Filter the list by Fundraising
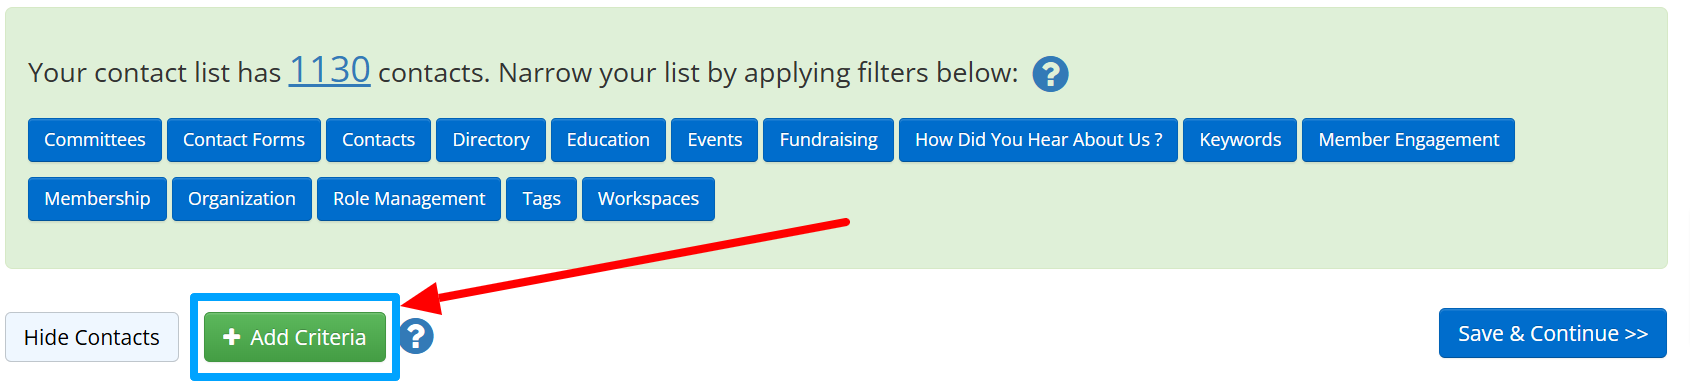Image resolution: width=1690 pixels, height=384 pixels. click(x=829, y=140)
